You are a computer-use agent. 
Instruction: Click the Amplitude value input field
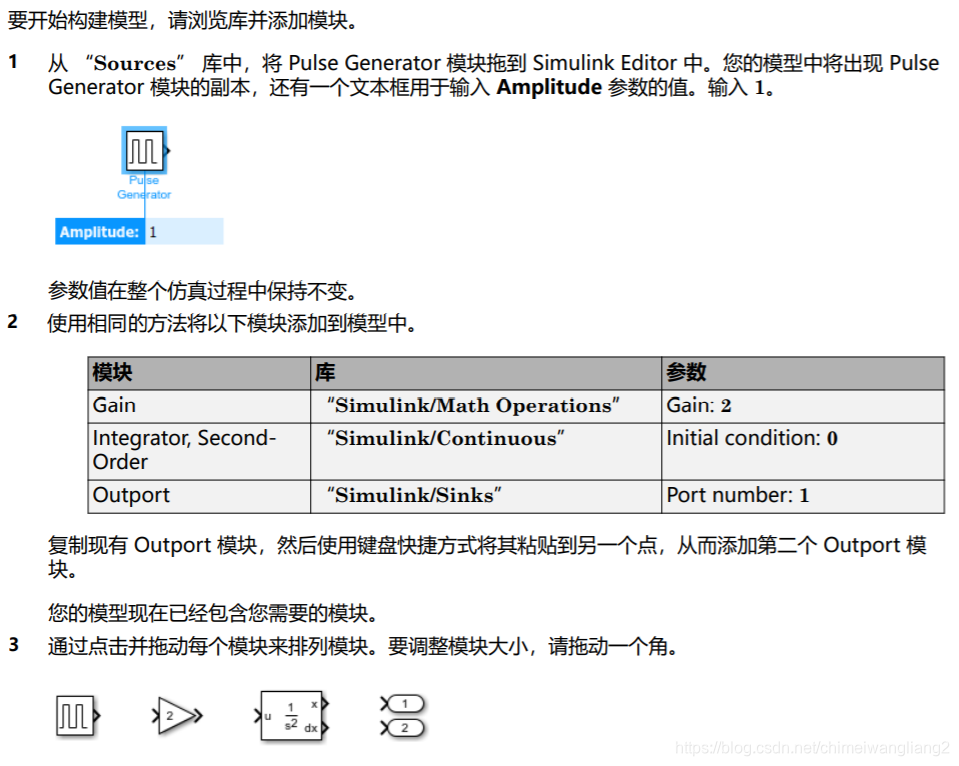[x=184, y=232]
